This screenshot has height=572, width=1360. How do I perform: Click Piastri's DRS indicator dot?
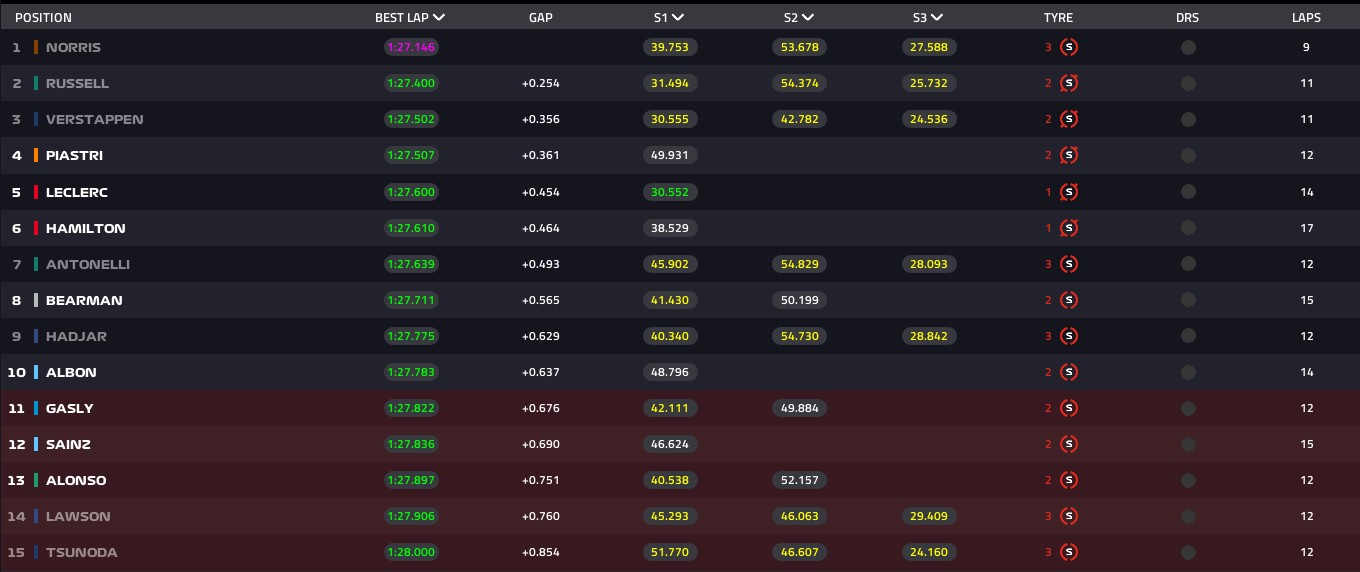(x=1188, y=155)
